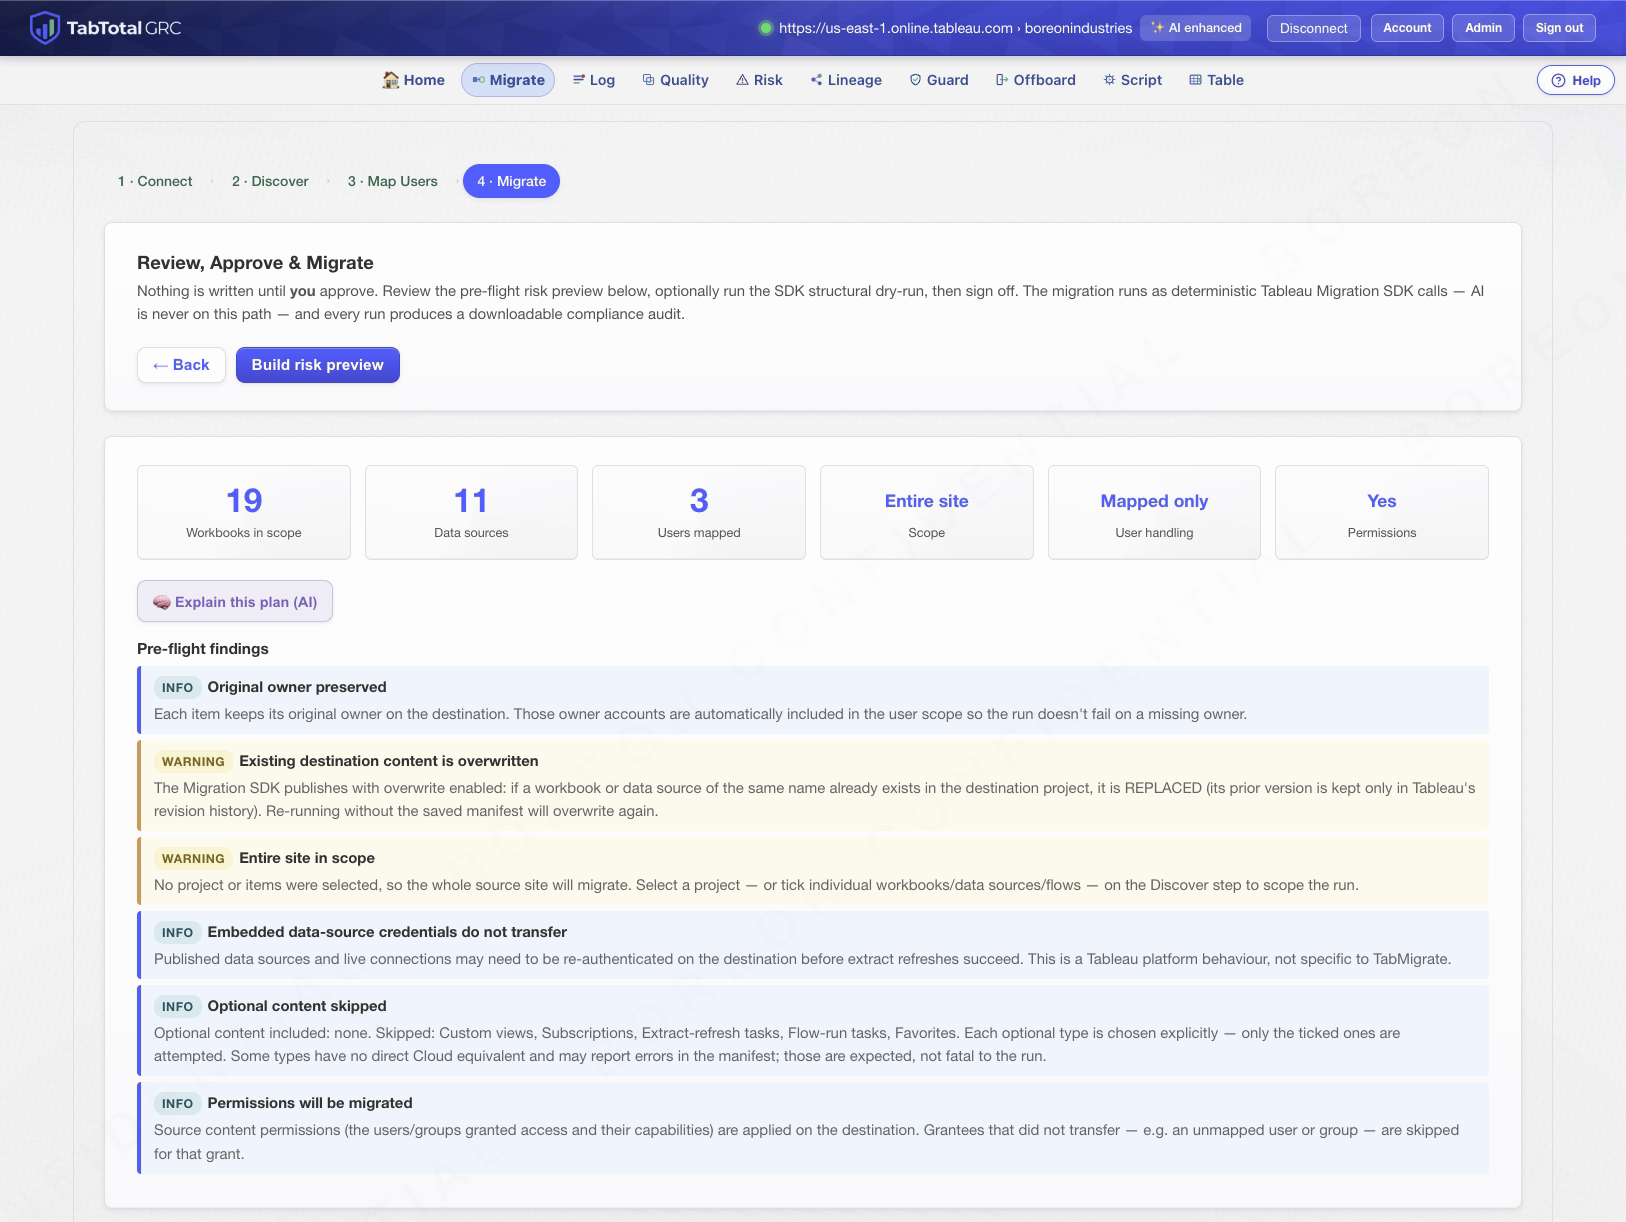Screen dimensions: 1626x1222
Task: Click the Original owner preserved finding
Action: click(x=813, y=700)
